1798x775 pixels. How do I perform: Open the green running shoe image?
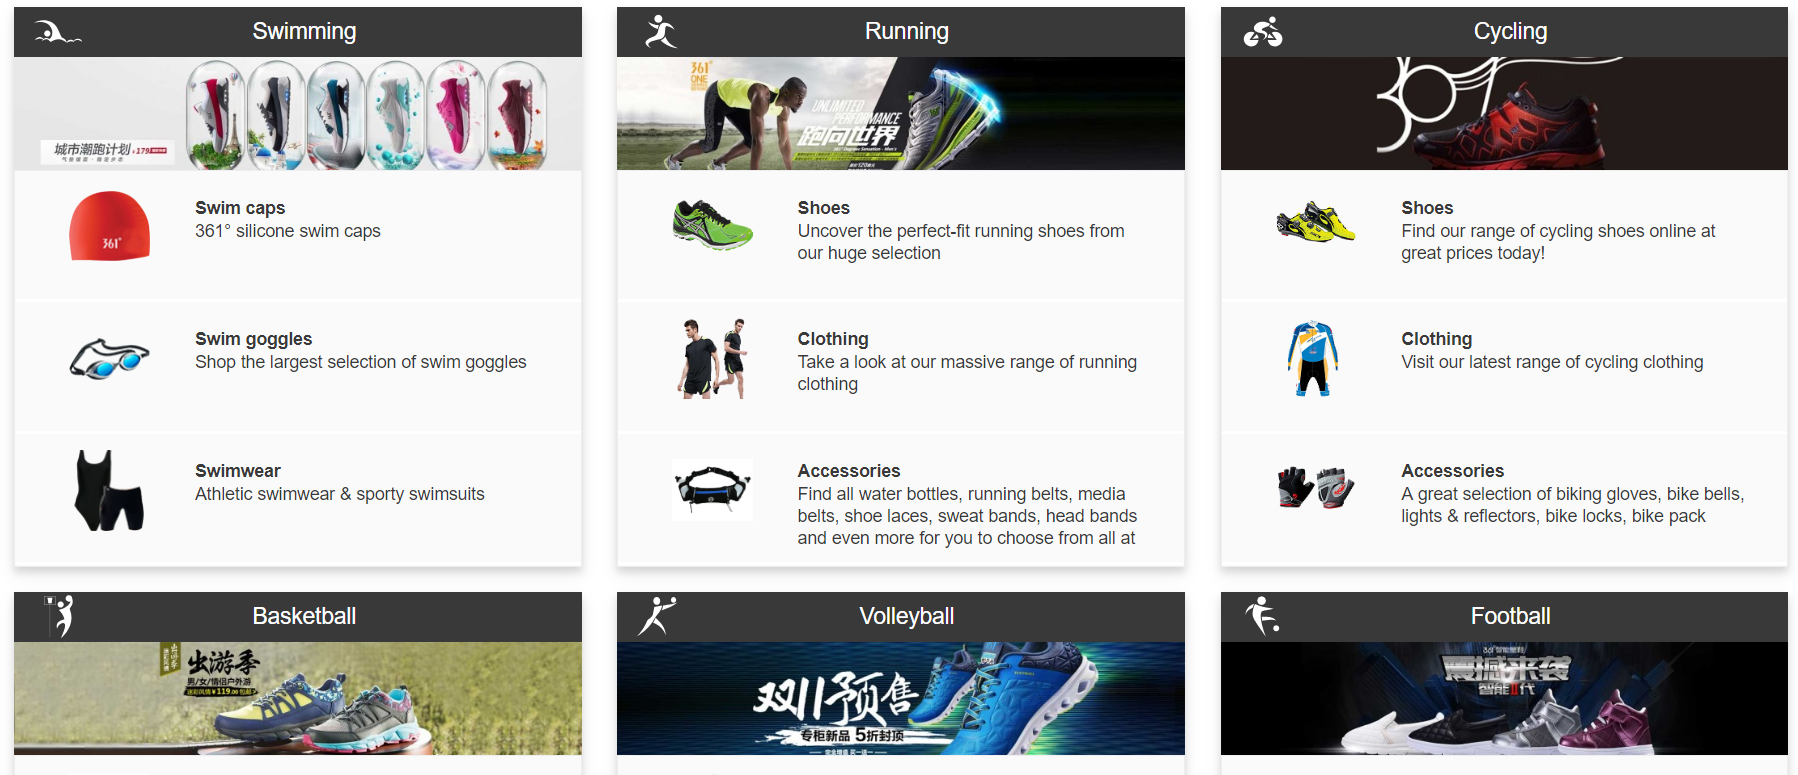[712, 224]
